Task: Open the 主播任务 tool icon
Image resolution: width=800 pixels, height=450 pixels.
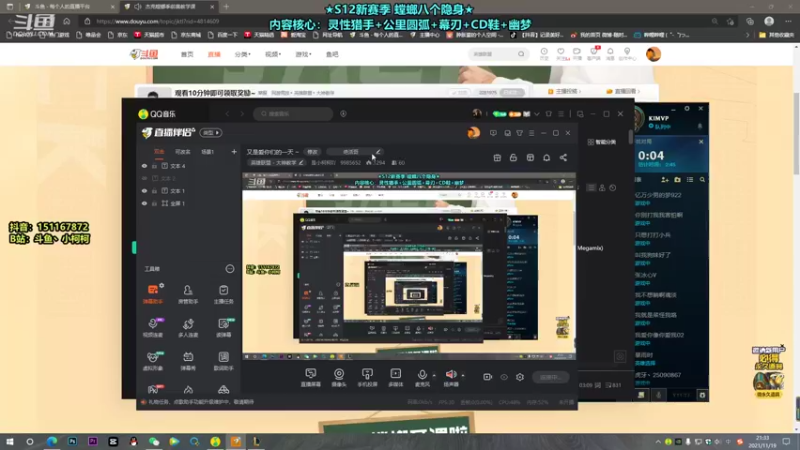Action: [223, 294]
